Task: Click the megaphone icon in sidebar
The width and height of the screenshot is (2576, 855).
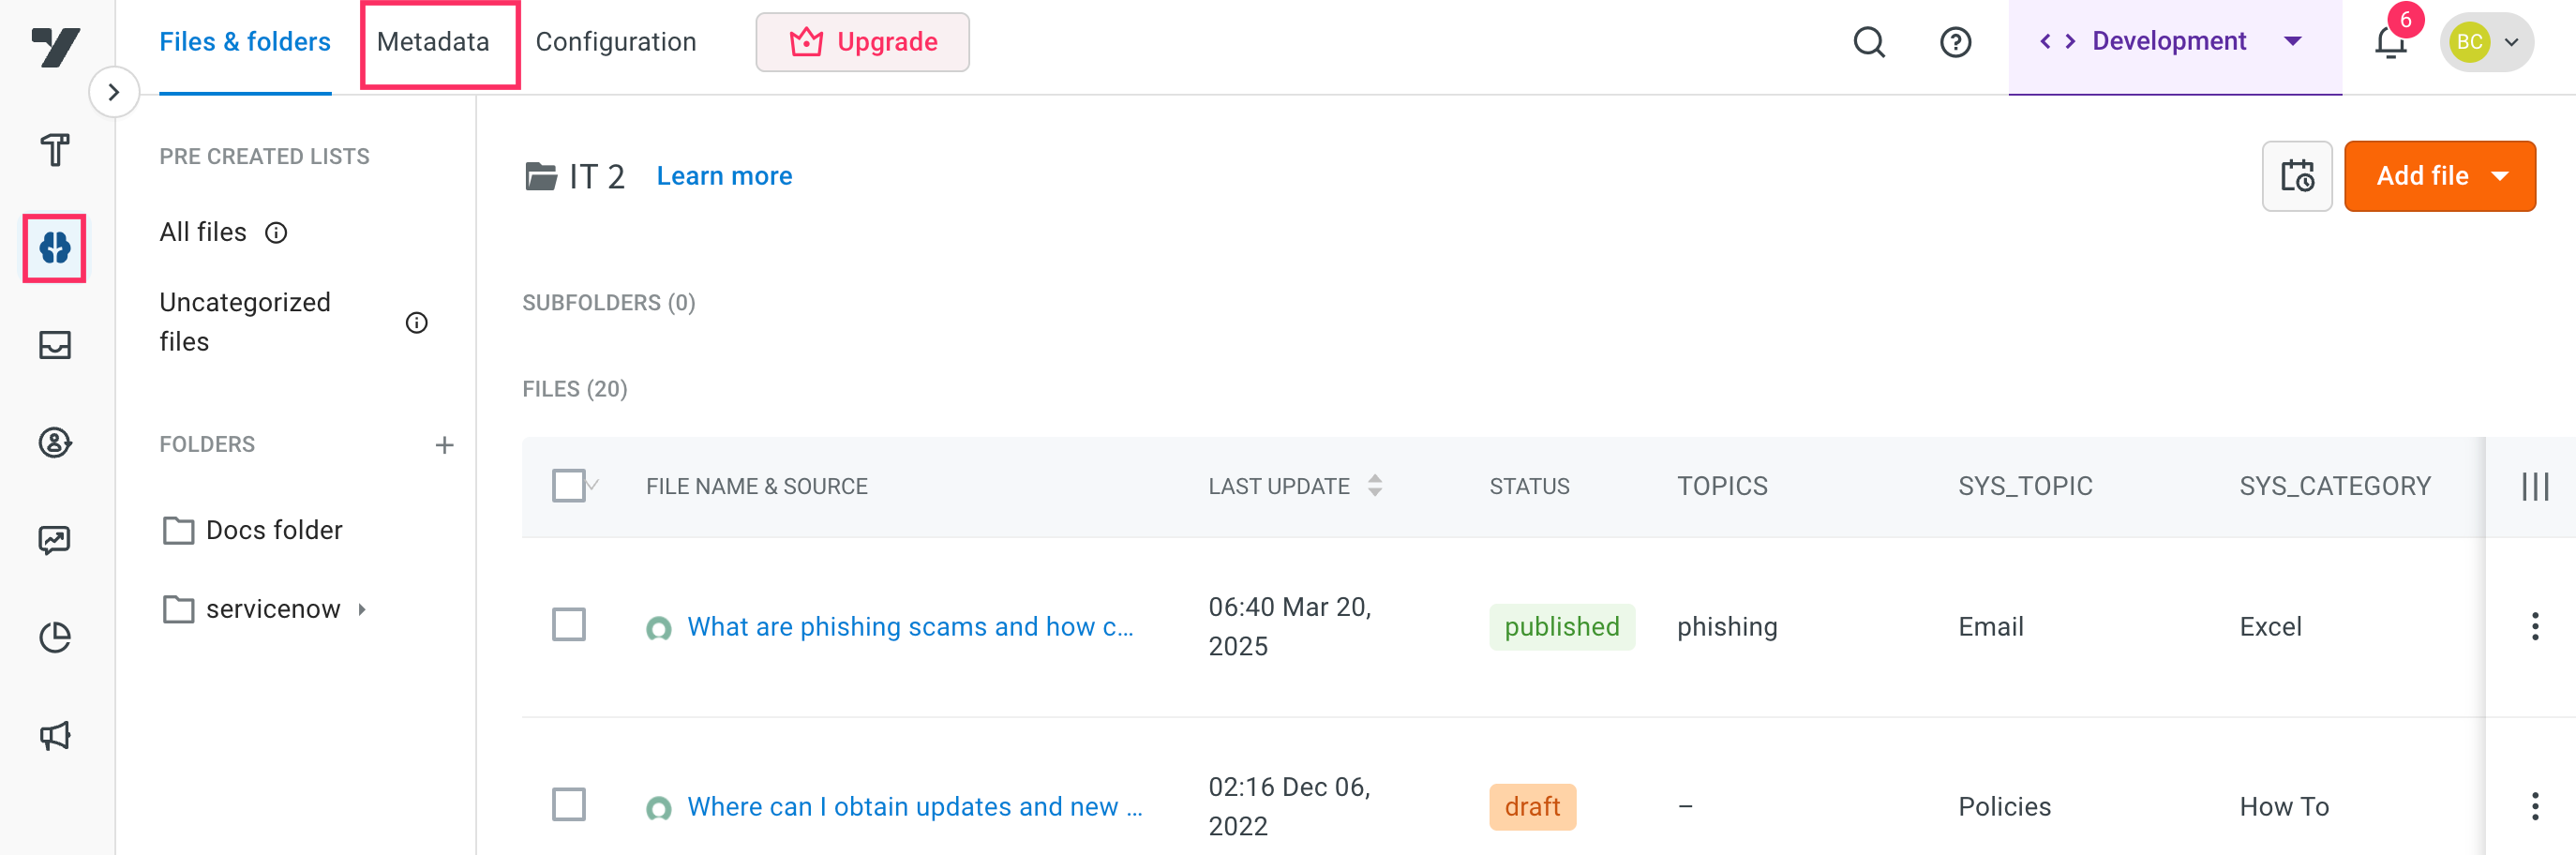Action: pos(55,736)
